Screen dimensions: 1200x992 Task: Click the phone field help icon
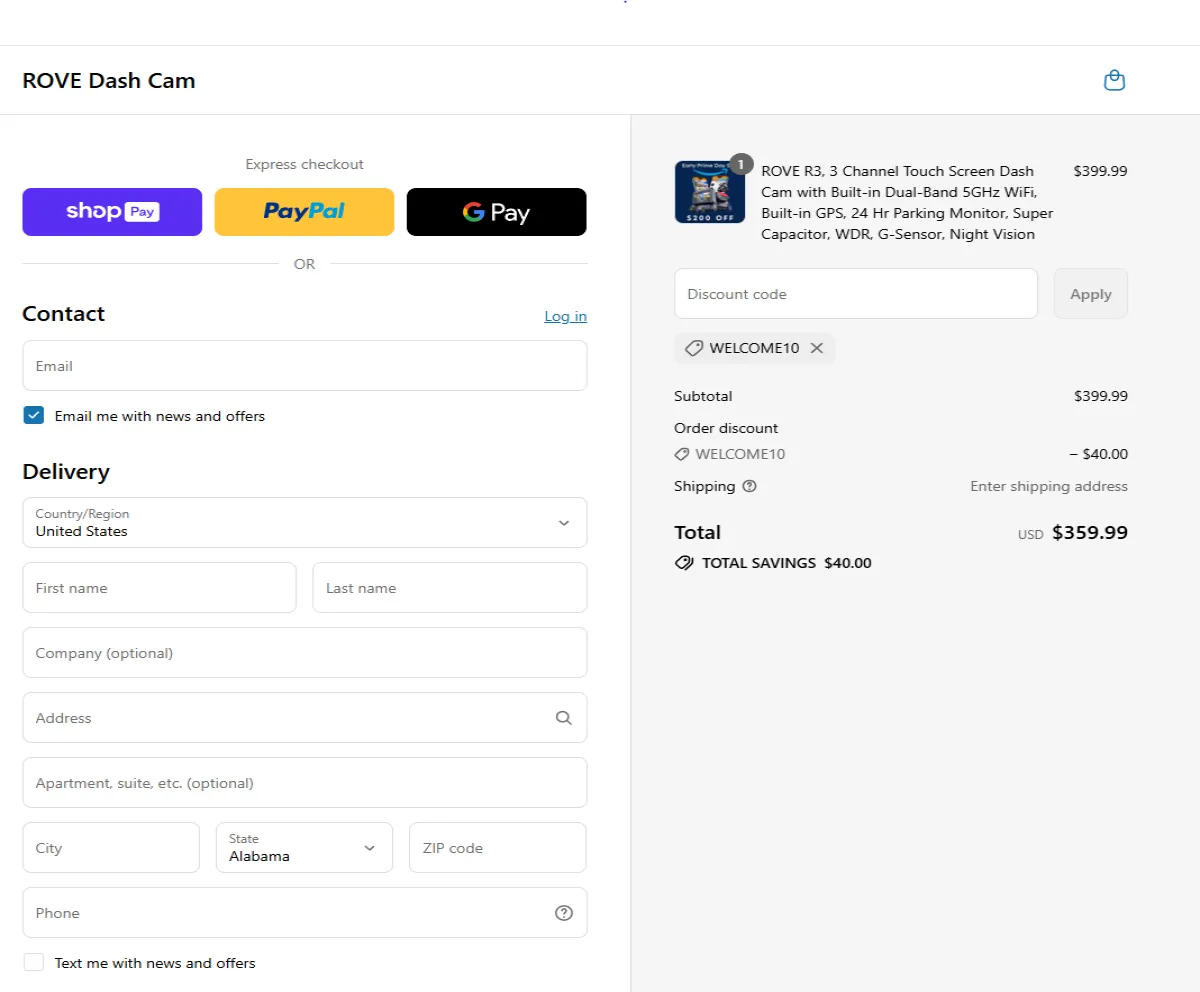point(564,913)
